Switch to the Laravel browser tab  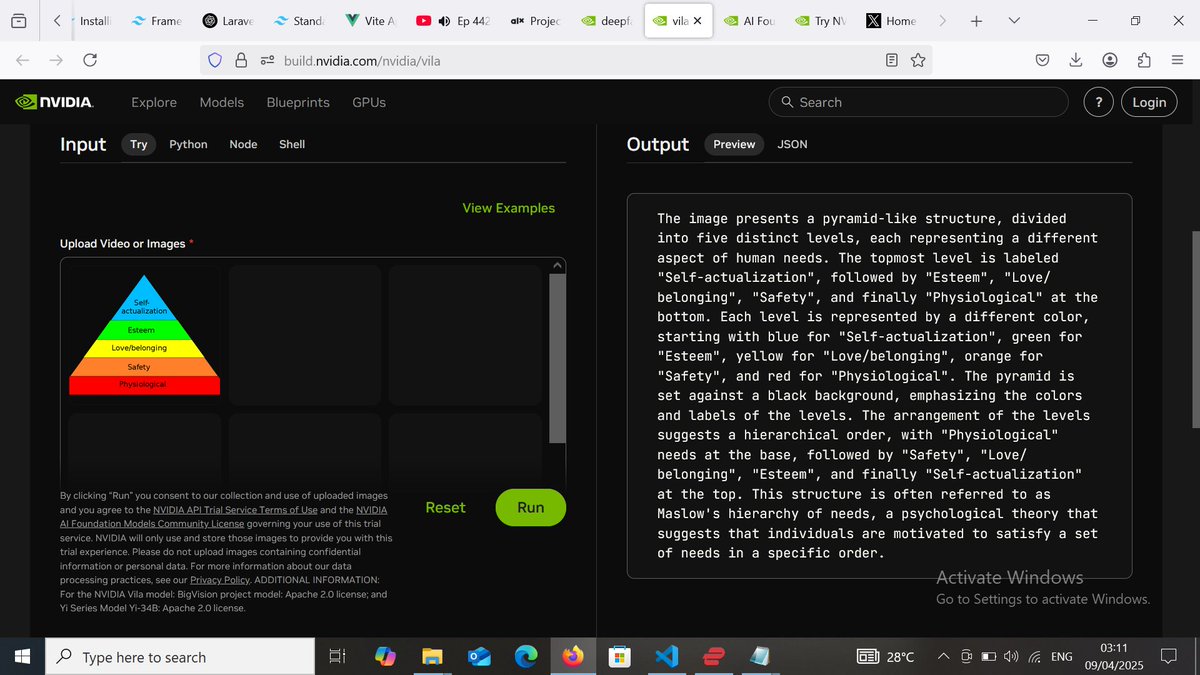229,20
